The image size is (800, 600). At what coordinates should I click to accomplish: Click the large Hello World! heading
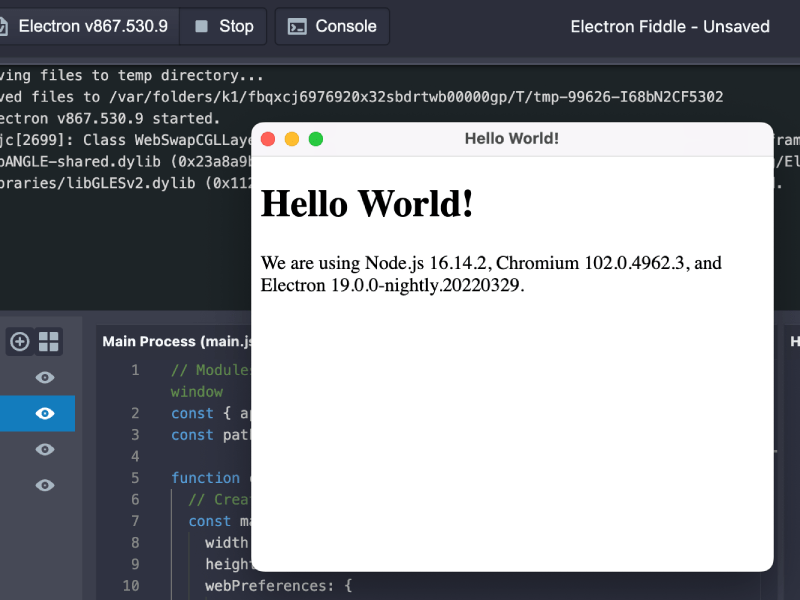coord(367,203)
